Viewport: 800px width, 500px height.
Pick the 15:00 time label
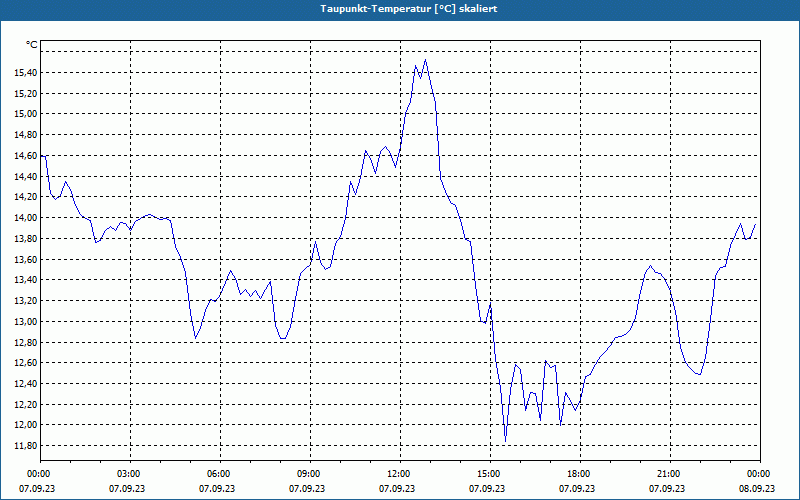pyautogui.click(x=488, y=474)
